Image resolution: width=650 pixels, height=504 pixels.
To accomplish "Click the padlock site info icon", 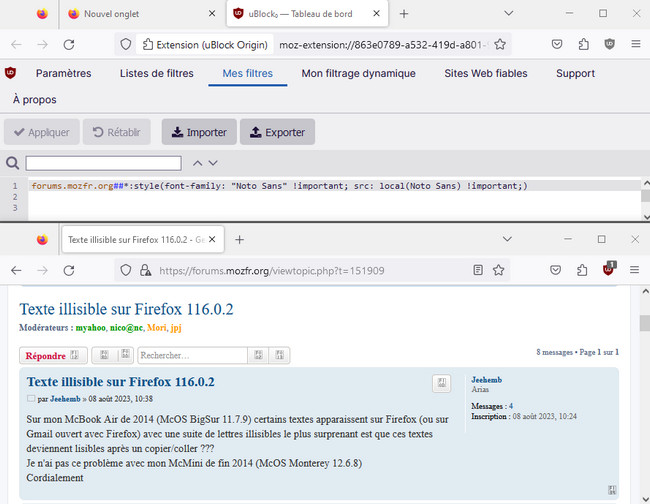I will pos(145,271).
